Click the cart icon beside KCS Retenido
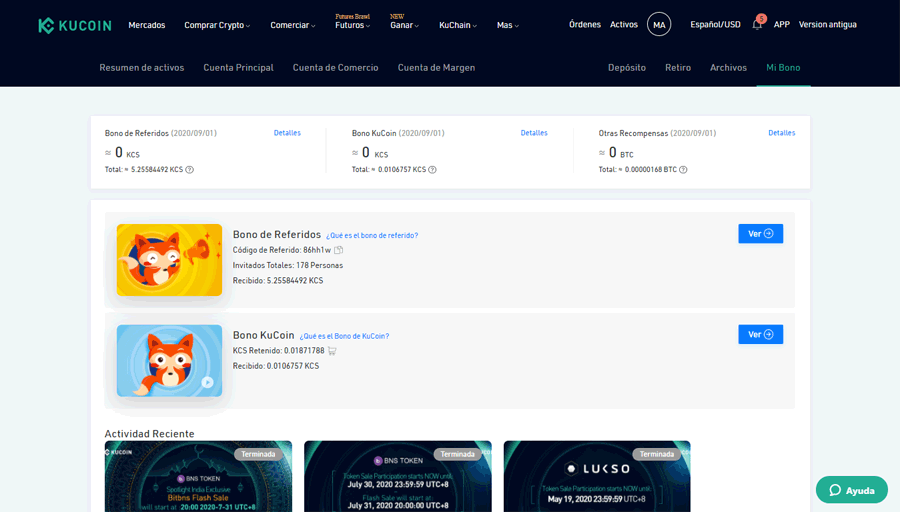Image resolution: width=900 pixels, height=512 pixels. point(332,351)
